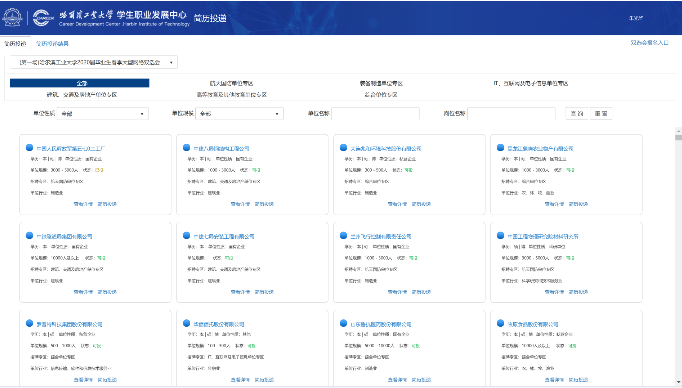Open the 双选会报名入口 link
Screen dimensions: 682x388
[649, 43]
